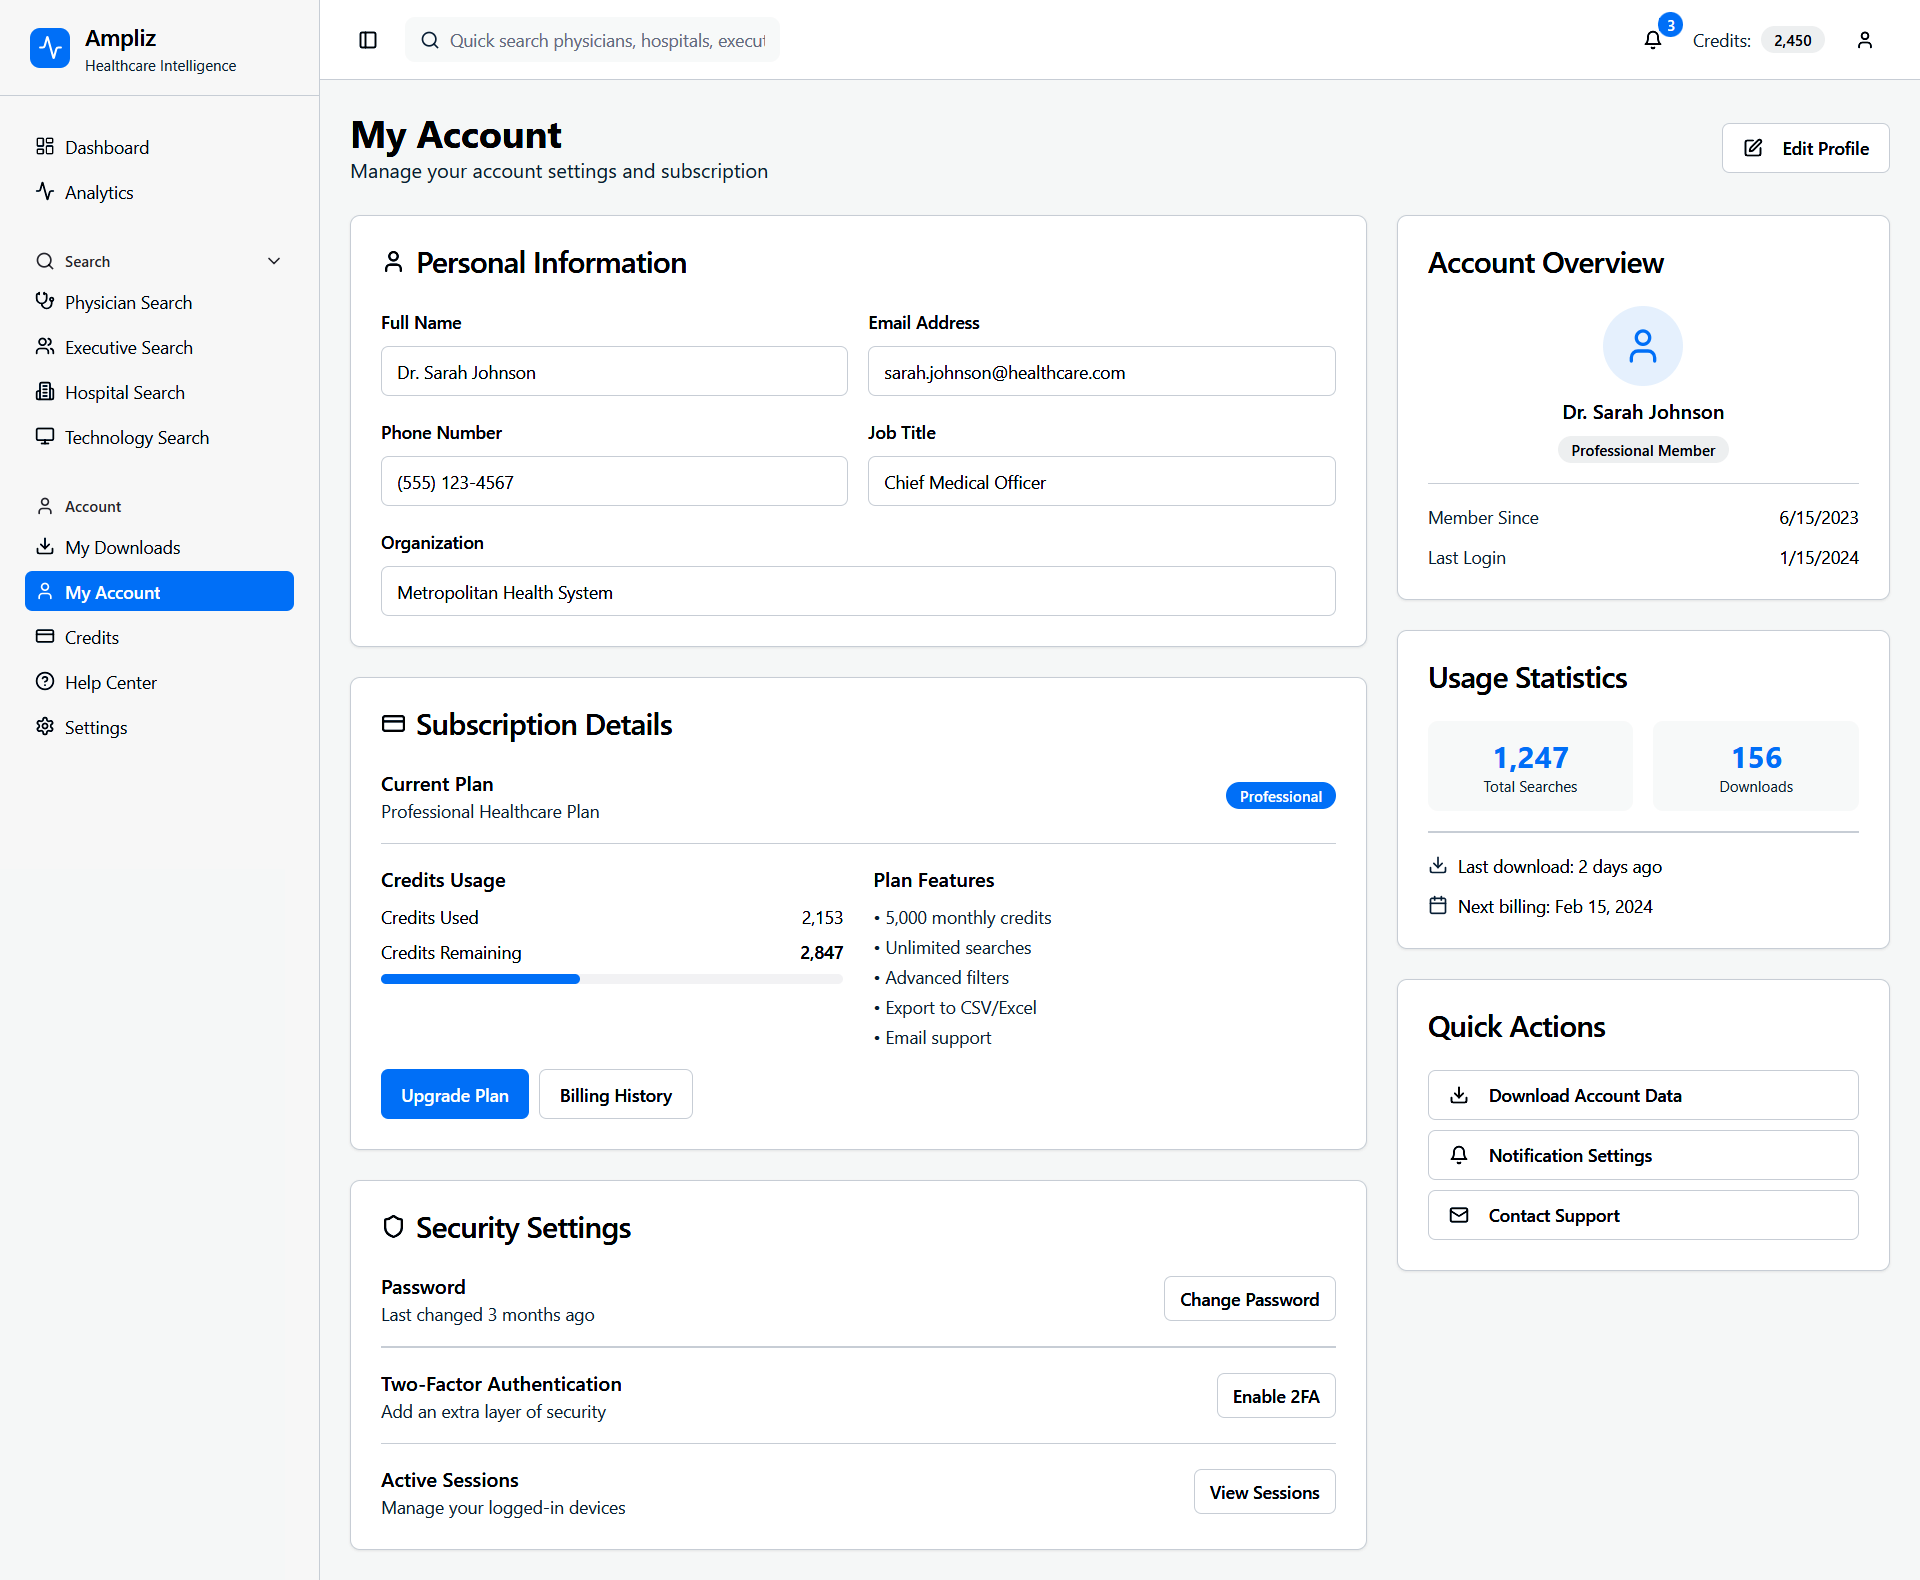Click Download Account Data quick action

tap(1642, 1095)
